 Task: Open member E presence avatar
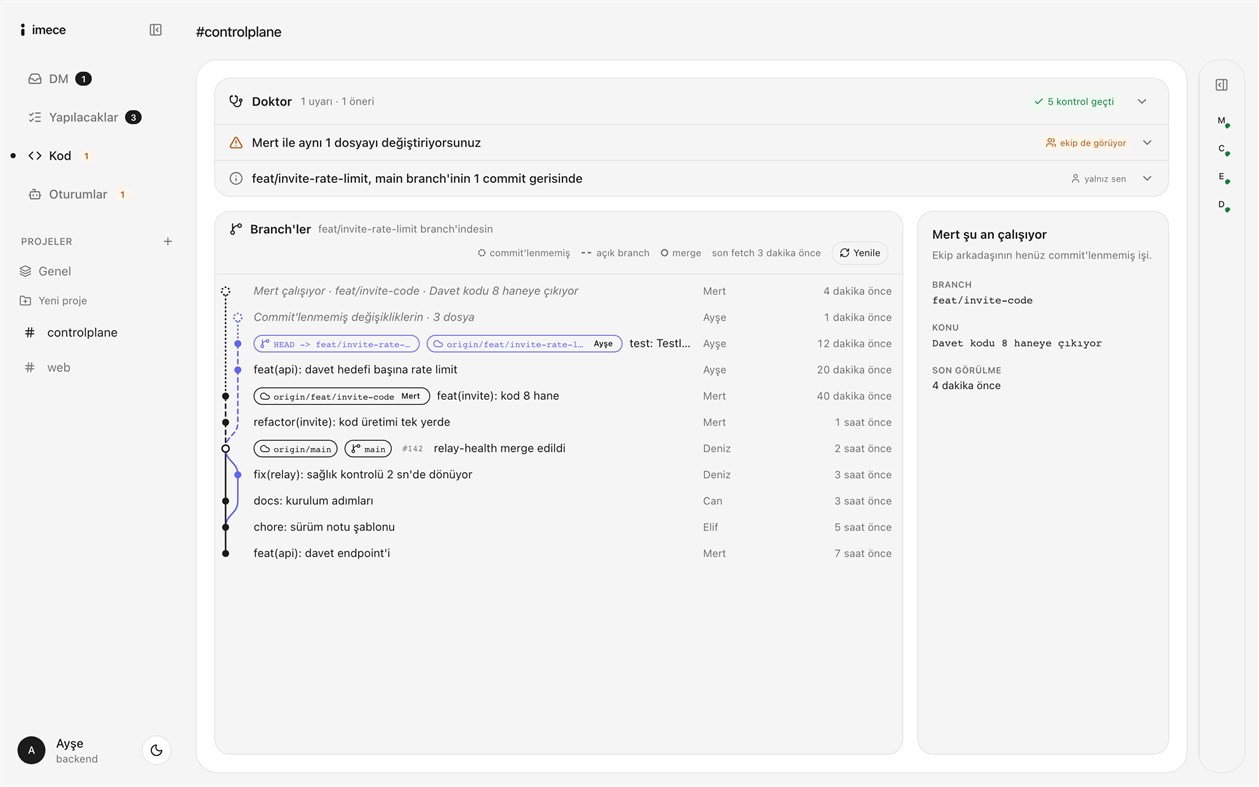pyautogui.click(x=1222, y=177)
